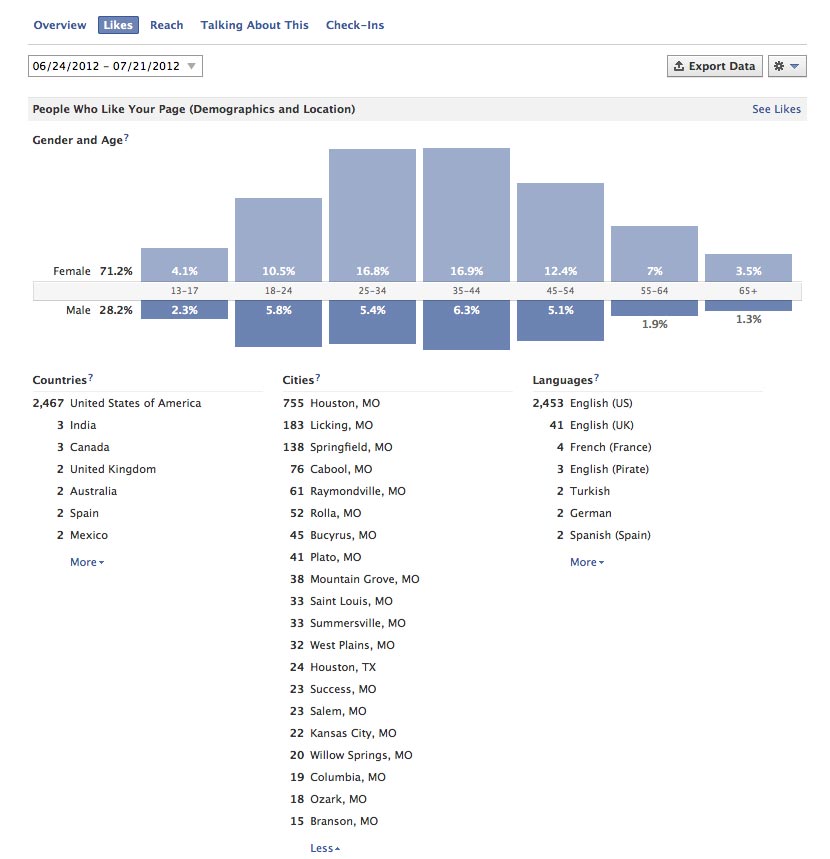Click the Houston, MO city entry

344,404
